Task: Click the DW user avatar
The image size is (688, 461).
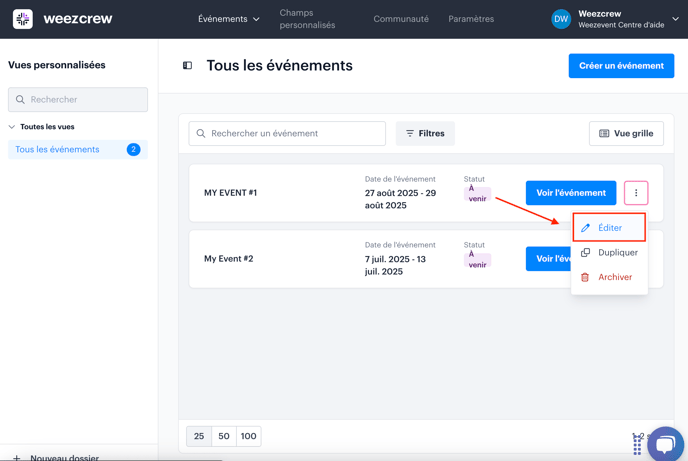Action: (x=561, y=19)
